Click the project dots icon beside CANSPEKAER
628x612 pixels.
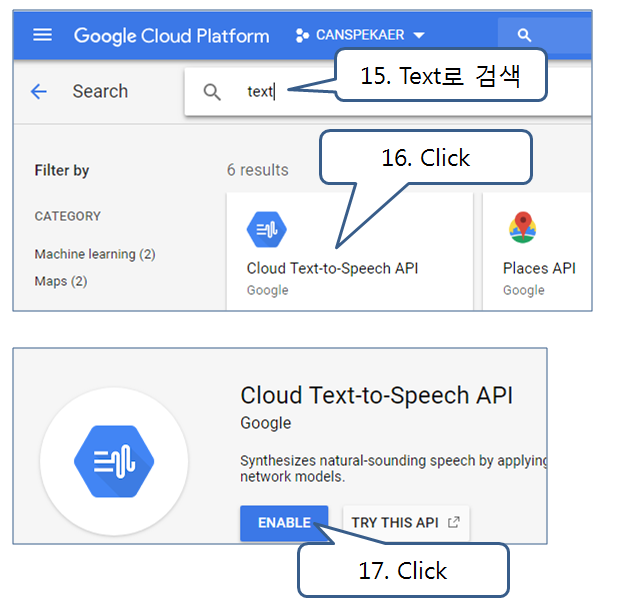pos(302,36)
